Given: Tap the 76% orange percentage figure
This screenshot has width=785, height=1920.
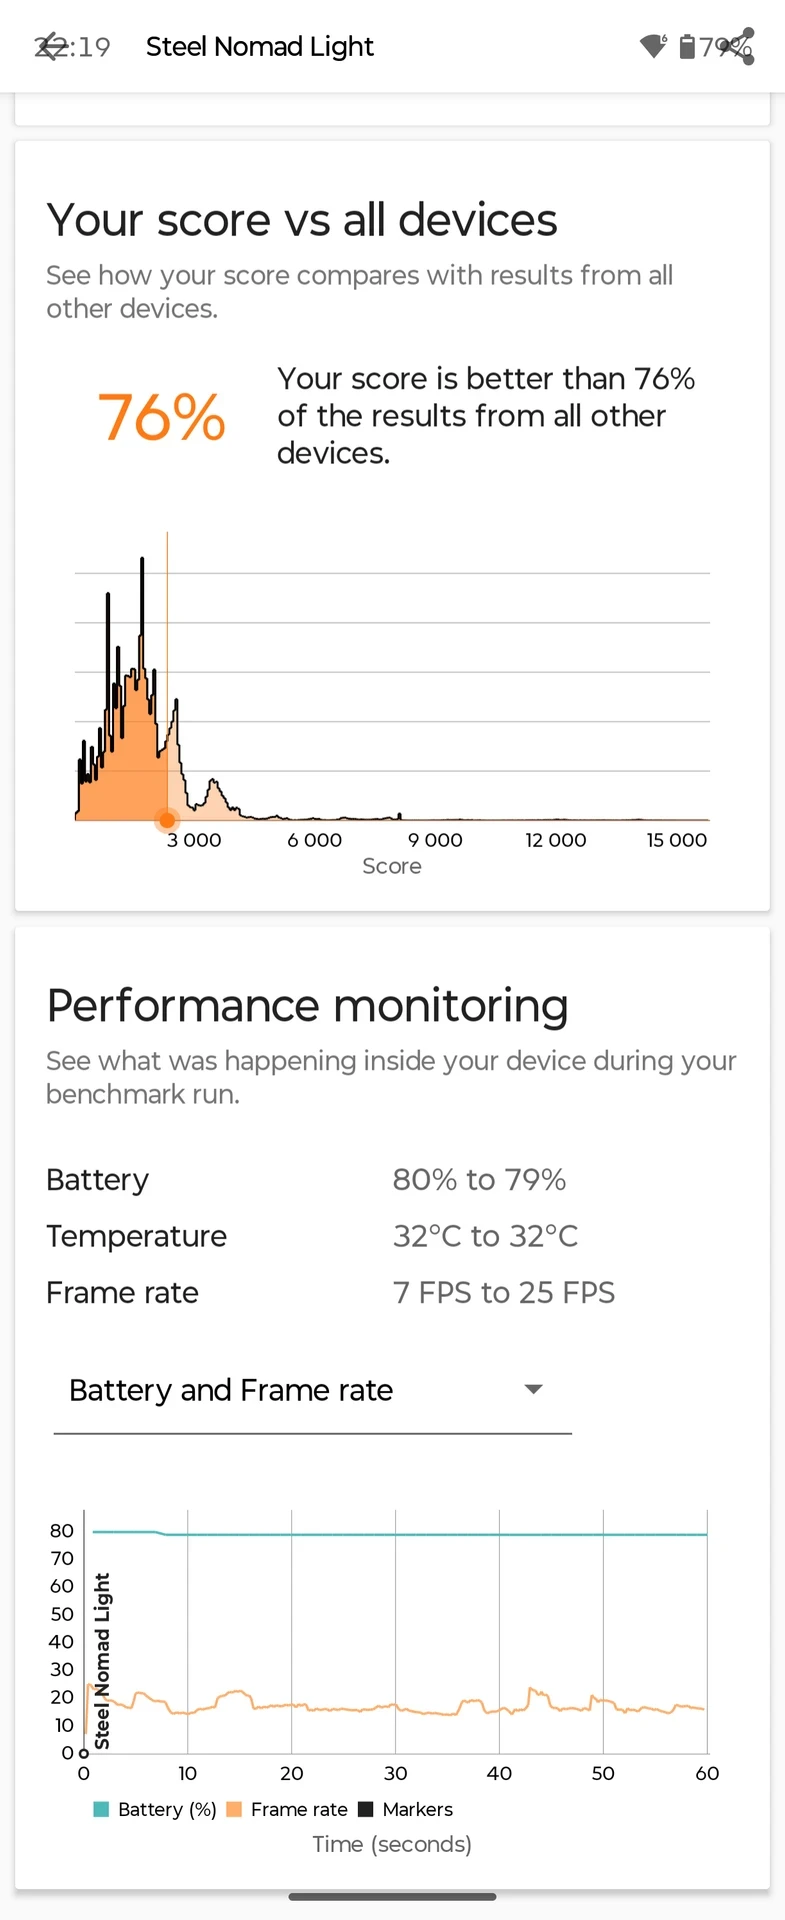Looking at the screenshot, I should coord(162,417).
